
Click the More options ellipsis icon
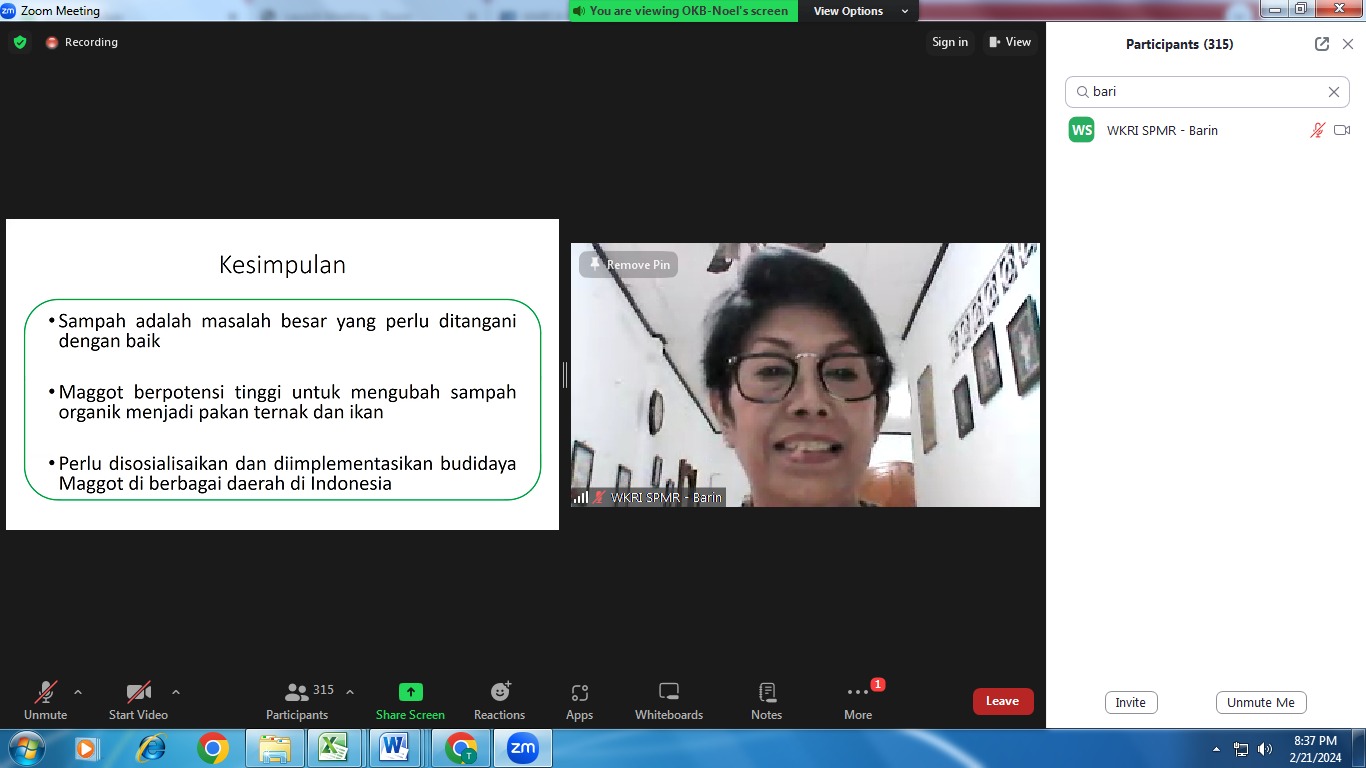858,692
